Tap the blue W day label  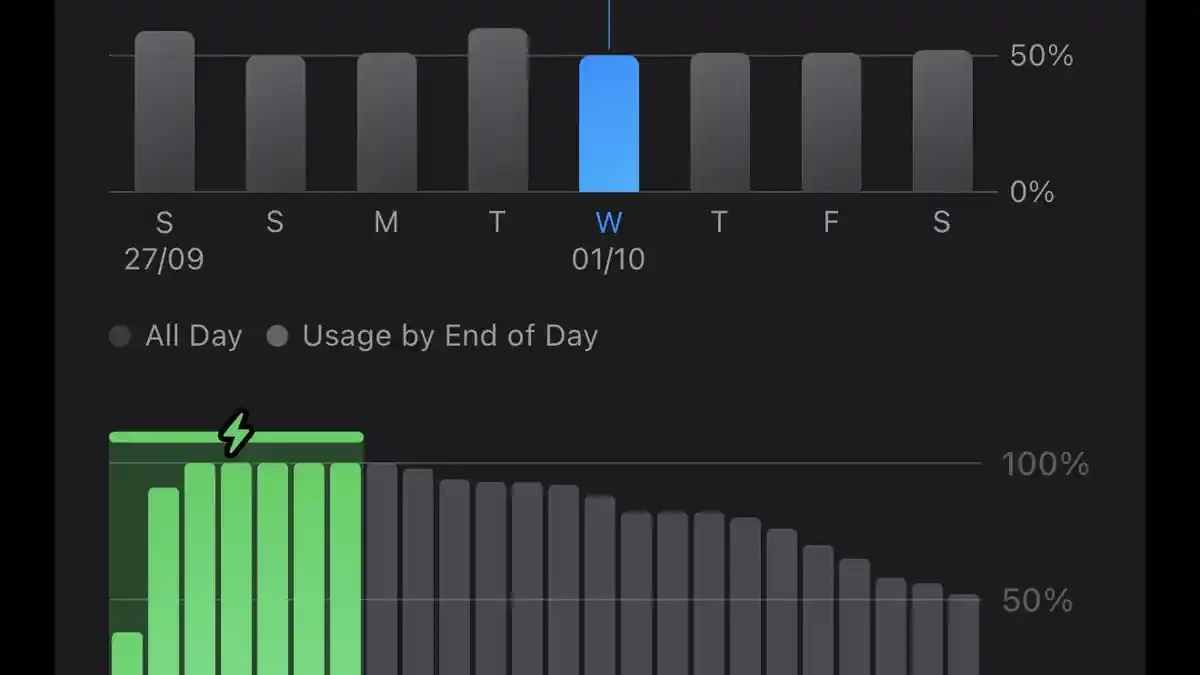(x=608, y=222)
